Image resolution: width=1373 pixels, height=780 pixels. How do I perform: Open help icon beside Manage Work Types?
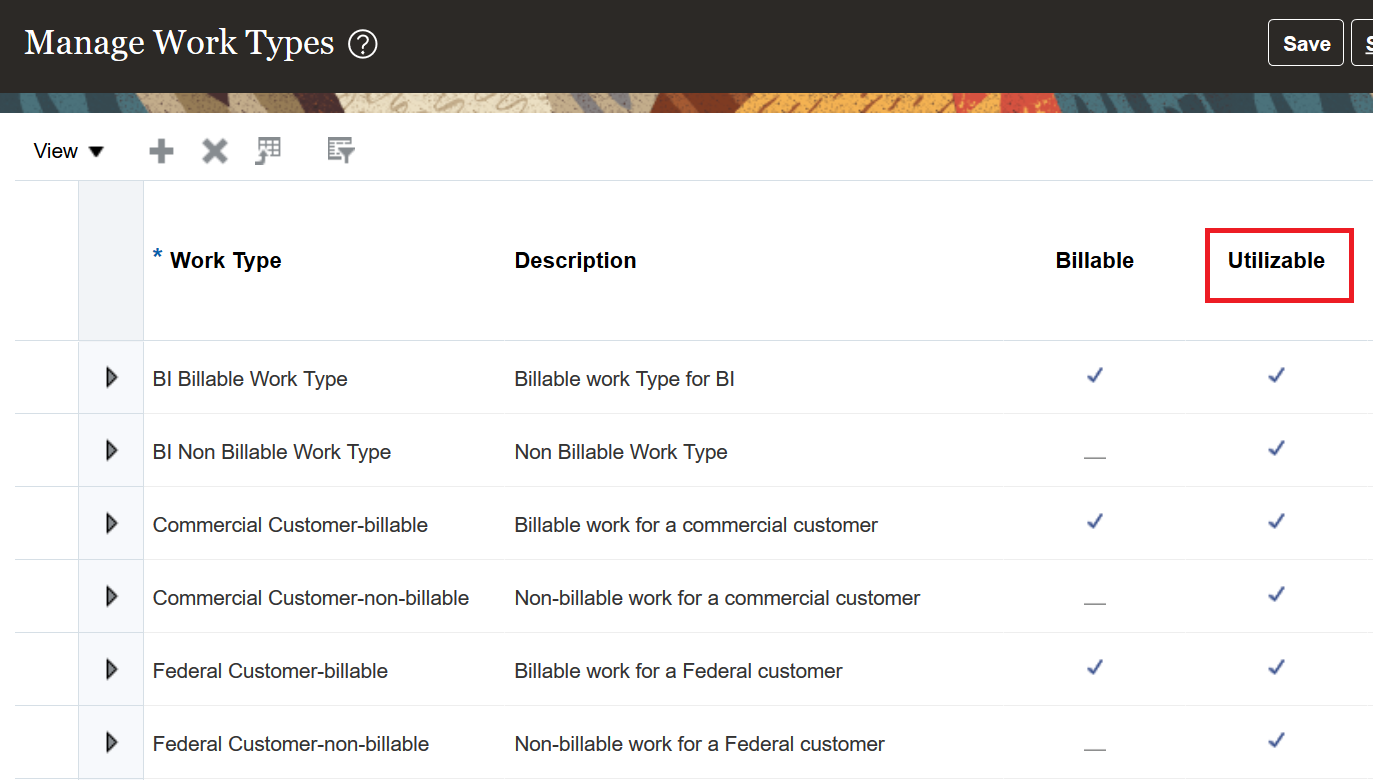pos(362,44)
